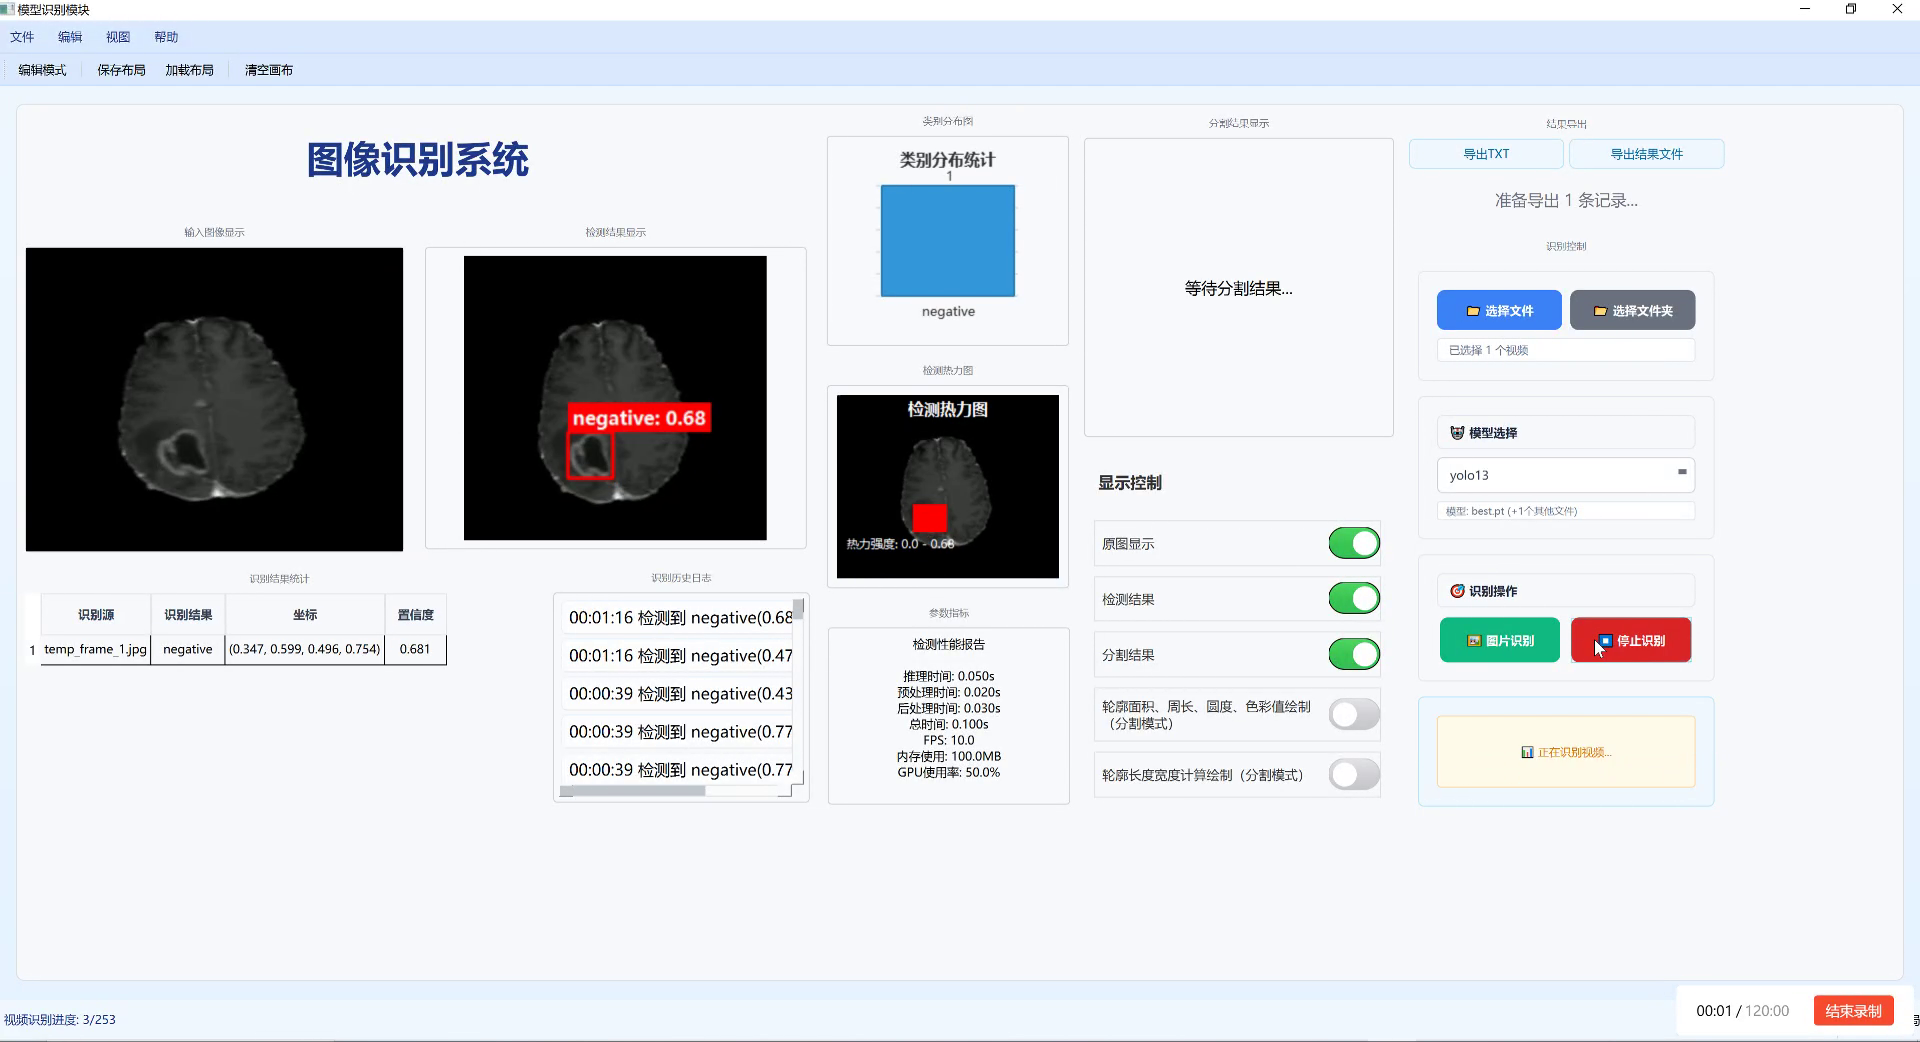Screen dimensions: 1920x1042
Task: Click the stop icon on 停止识别 button
Action: pos(1606,640)
